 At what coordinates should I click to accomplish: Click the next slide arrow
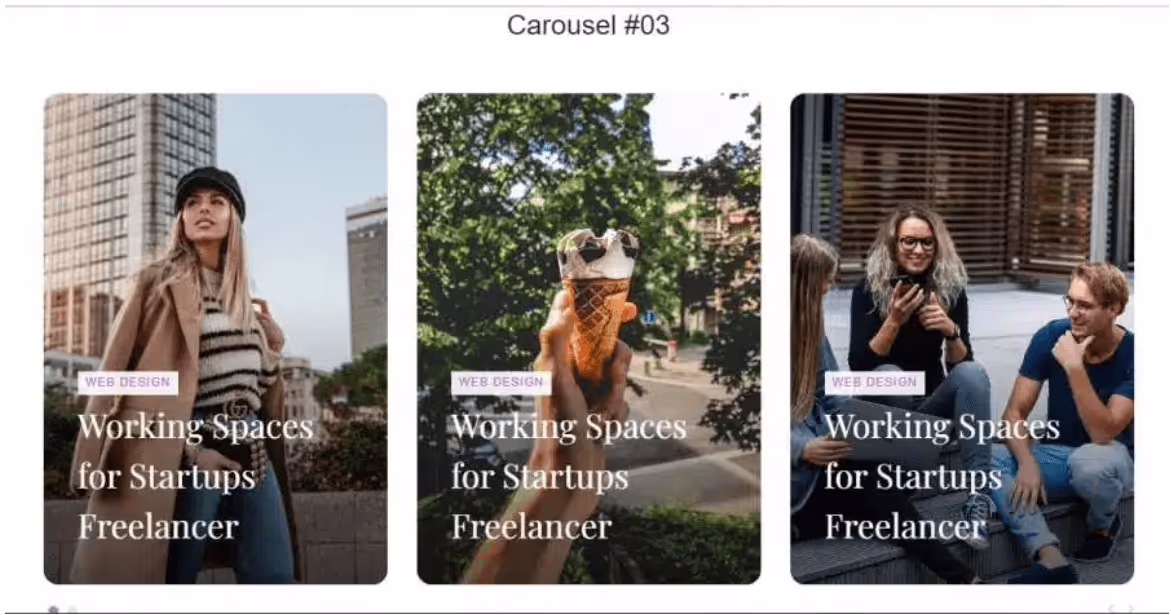coord(1131,610)
